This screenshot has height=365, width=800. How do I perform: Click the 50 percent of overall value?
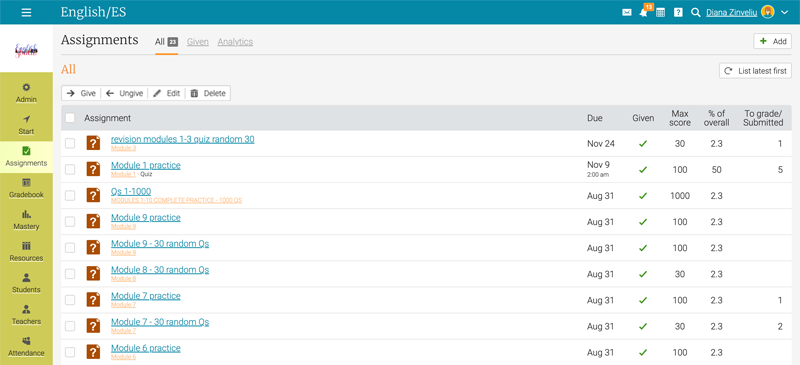[717, 170]
